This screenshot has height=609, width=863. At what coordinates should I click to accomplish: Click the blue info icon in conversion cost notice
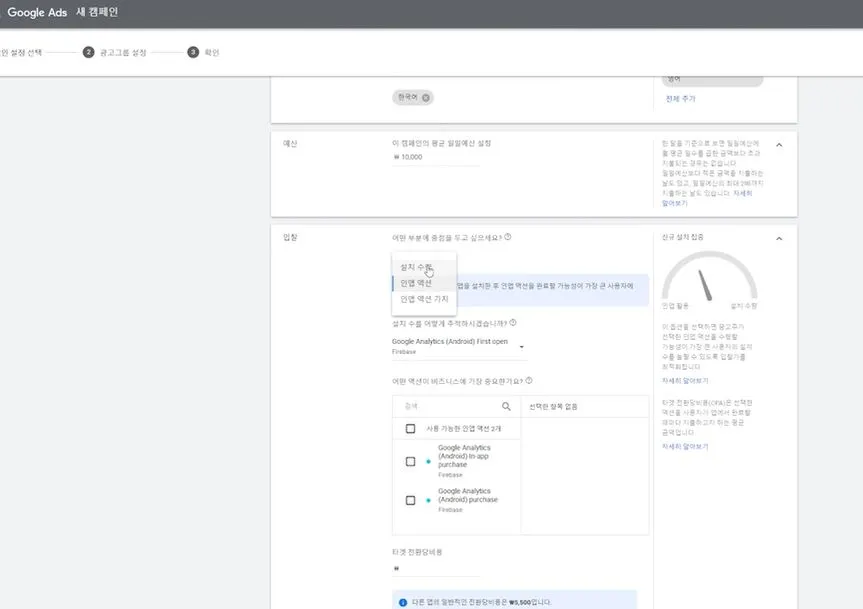pyautogui.click(x=403, y=602)
